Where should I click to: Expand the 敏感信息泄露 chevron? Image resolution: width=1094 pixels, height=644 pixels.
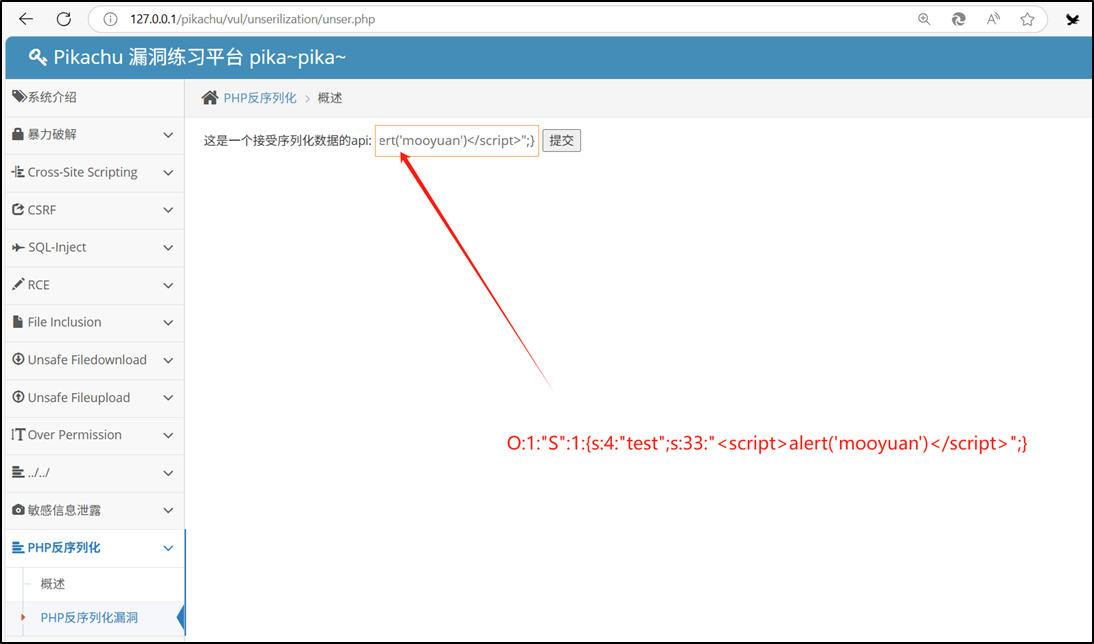point(168,511)
